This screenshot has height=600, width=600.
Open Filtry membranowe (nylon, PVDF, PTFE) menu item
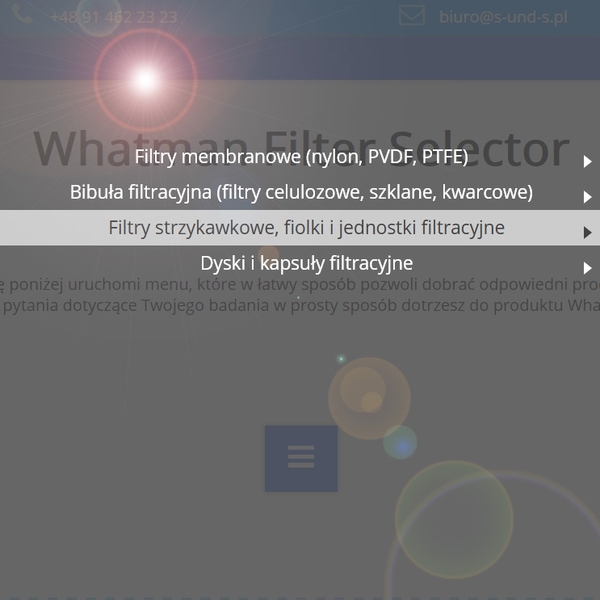pos(301,157)
